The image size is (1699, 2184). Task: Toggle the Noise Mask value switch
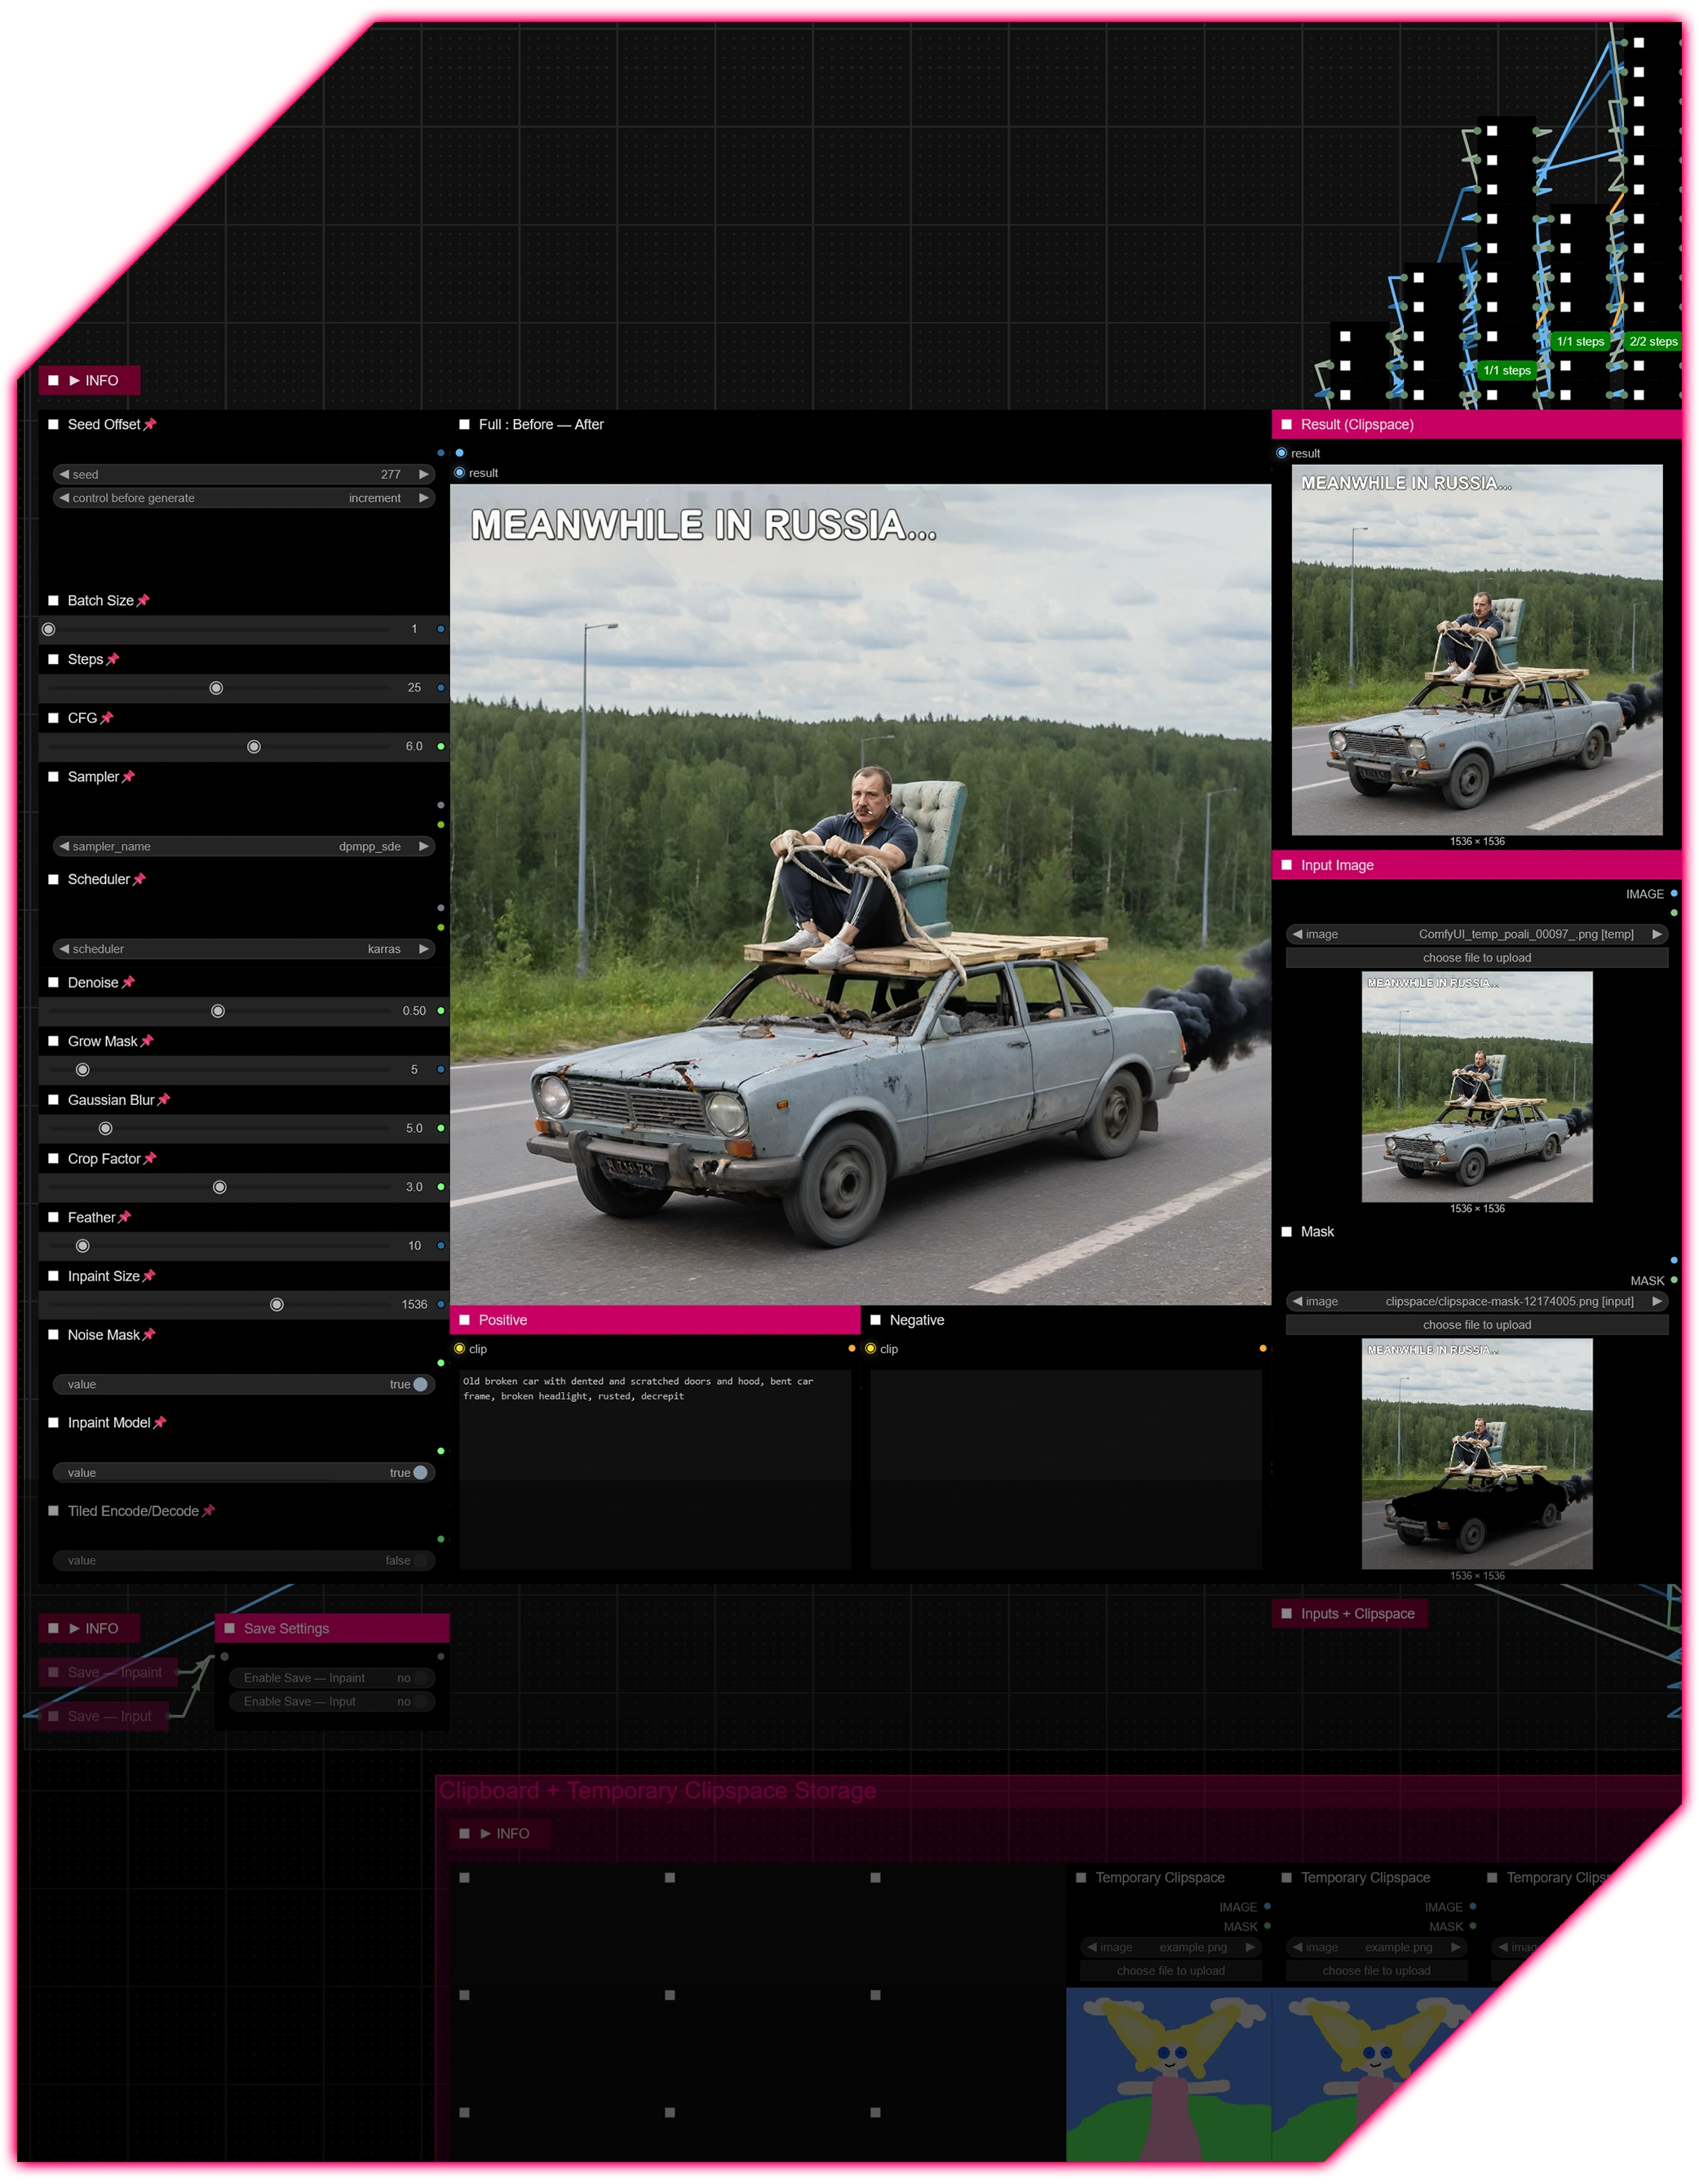click(420, 1384)
